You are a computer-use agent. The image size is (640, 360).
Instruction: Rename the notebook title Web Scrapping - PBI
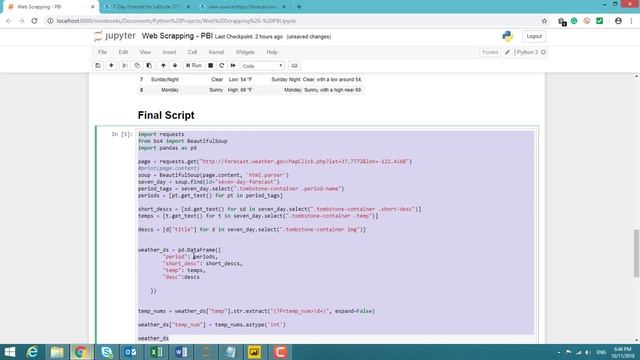(x=177, y=36)
